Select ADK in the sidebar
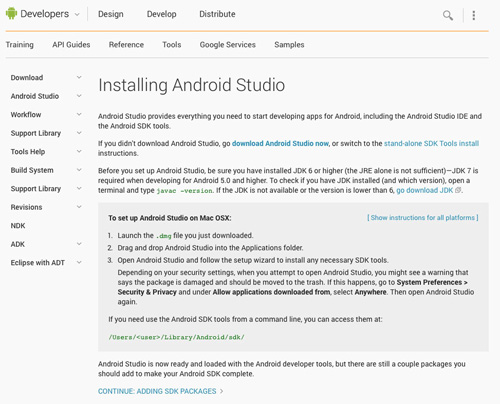This screenshot has width=500, height=404. (18, 244)
